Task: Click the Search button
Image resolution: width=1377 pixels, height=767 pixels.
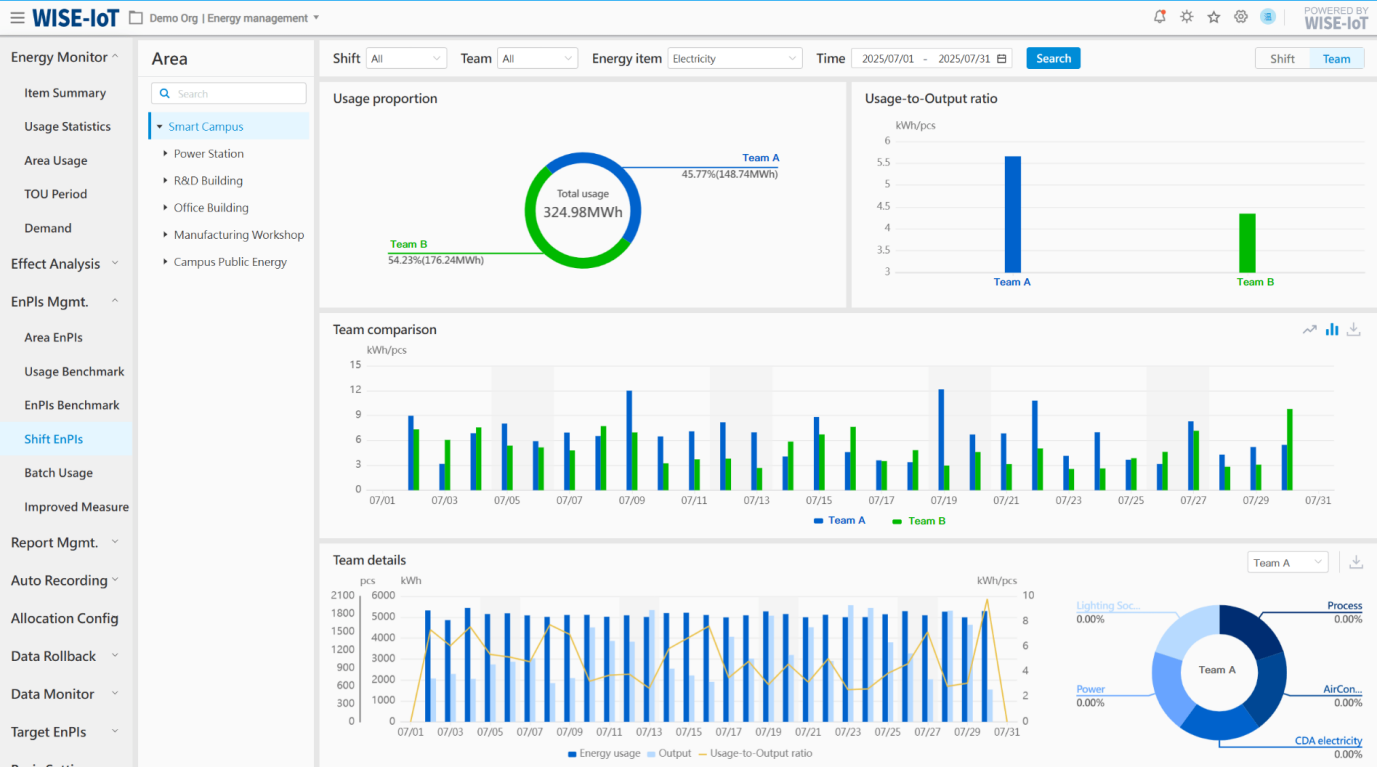Action: coord(1053,59)
